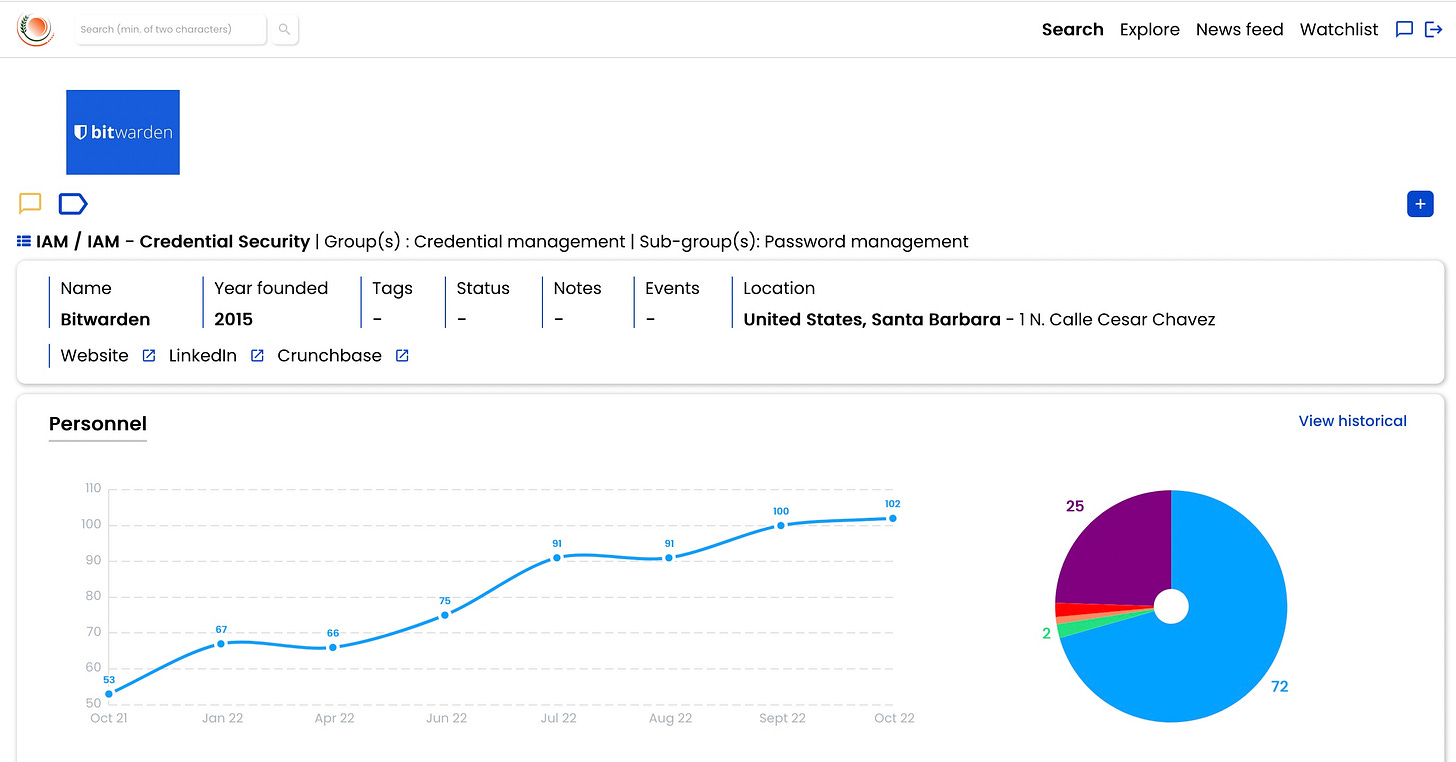Click the logout arrow icon
The image size is (1456, 762).
[x=1433, y=29]
